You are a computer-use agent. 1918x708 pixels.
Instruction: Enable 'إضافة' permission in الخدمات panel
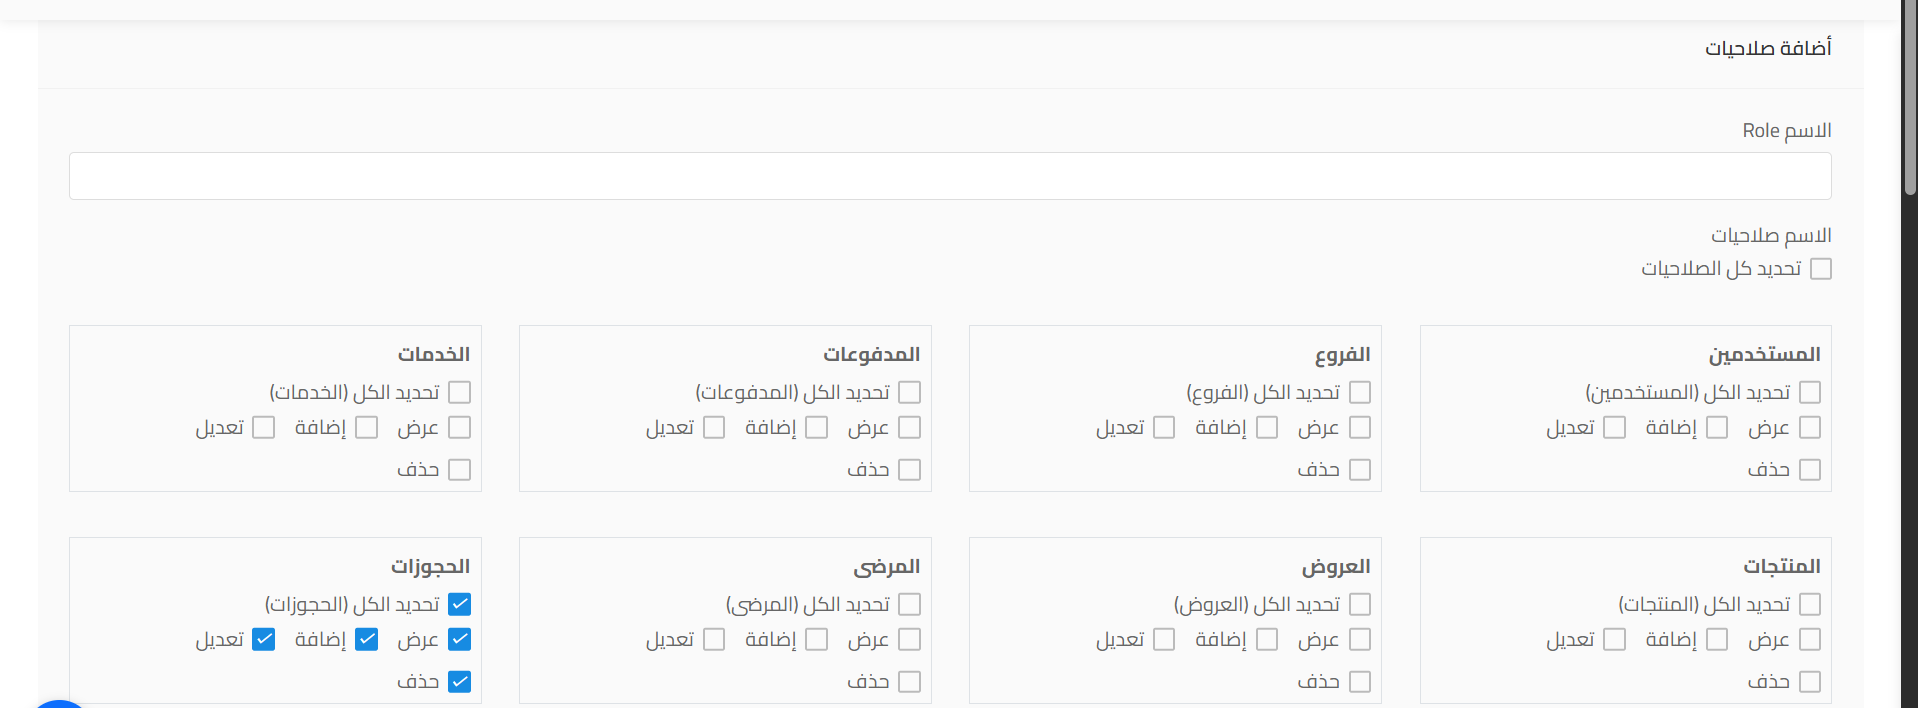[366, 427]
